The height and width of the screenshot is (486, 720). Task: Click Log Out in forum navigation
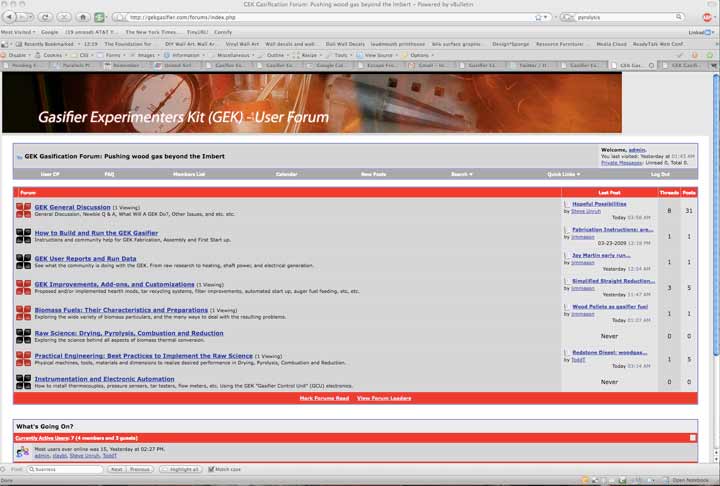pos(660,174)
